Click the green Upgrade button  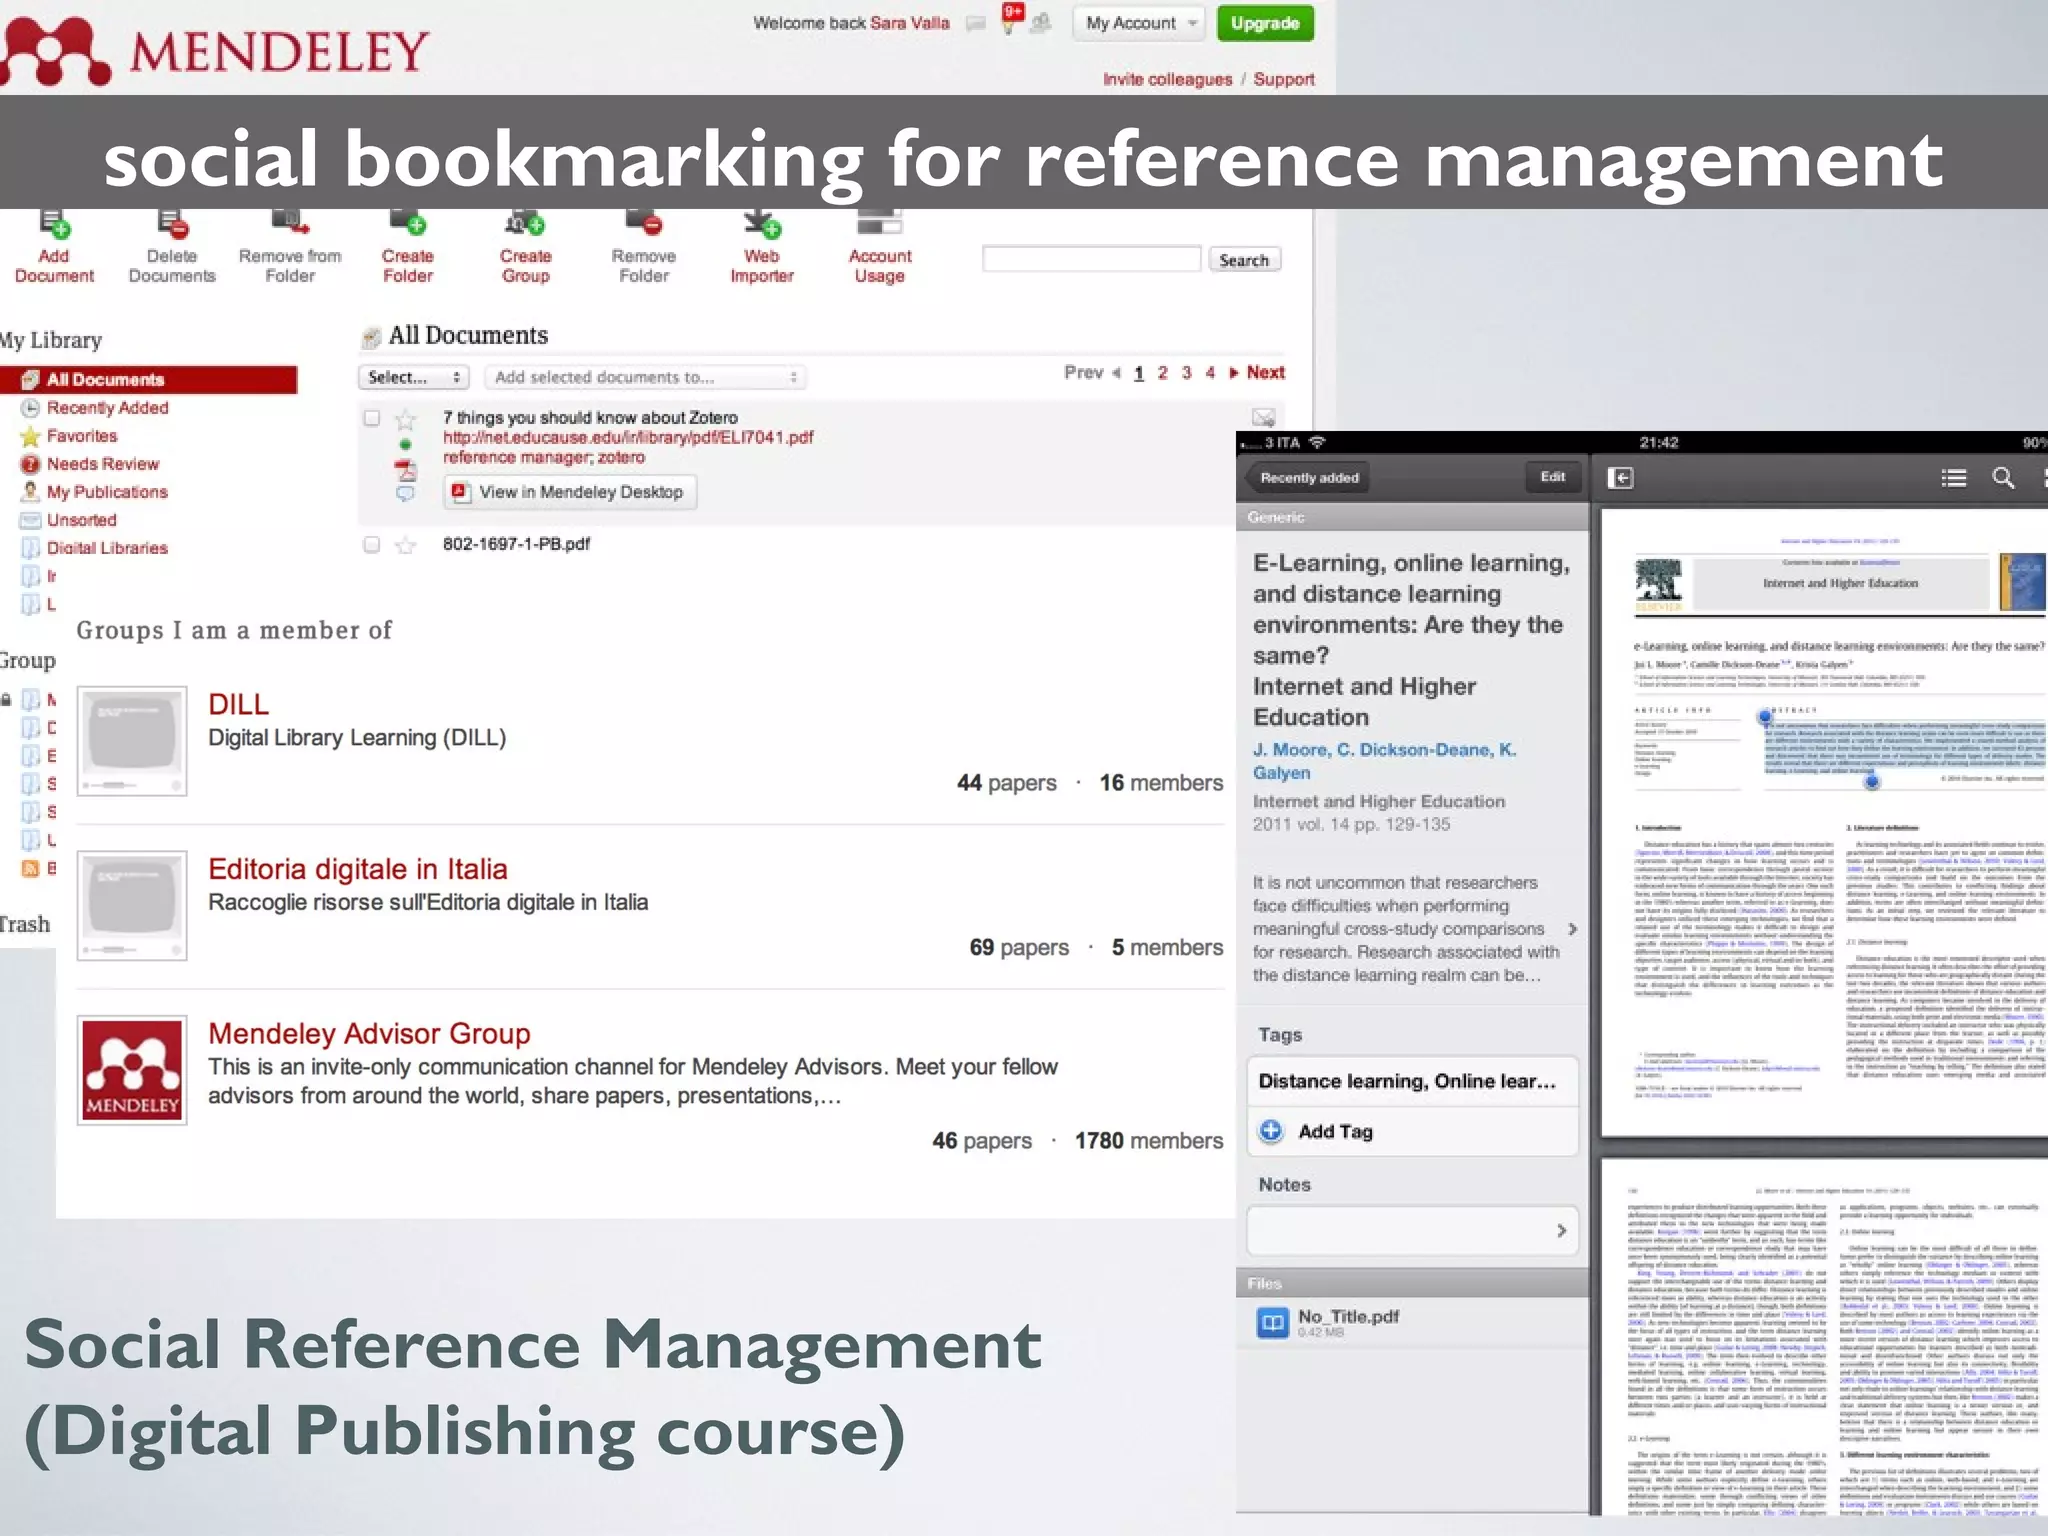click(x=1265, y=23)
